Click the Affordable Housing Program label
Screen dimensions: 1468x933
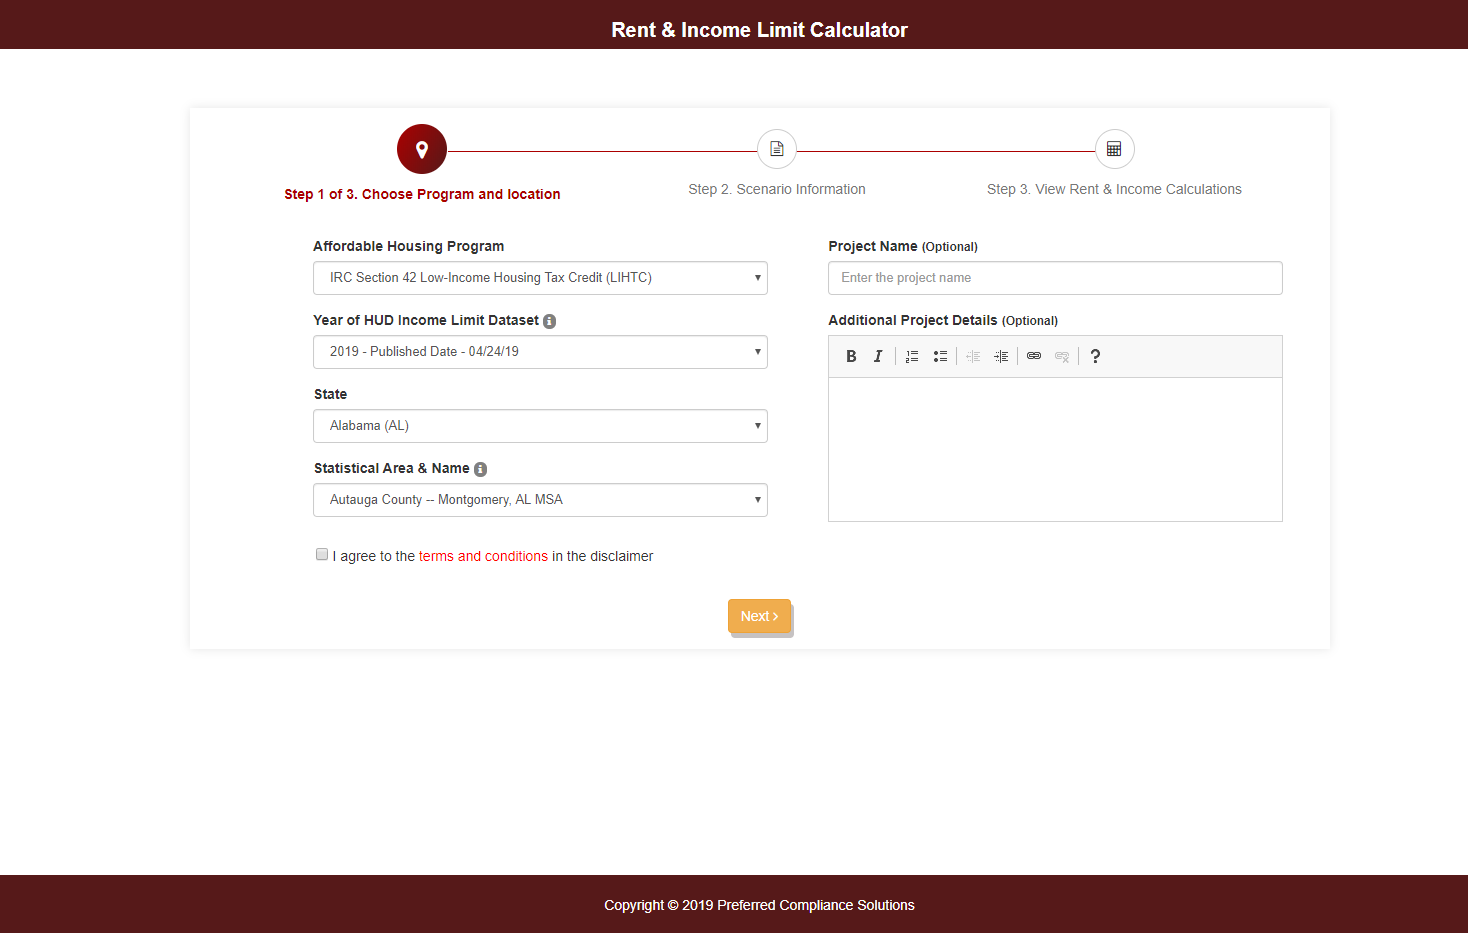(409, 246)
